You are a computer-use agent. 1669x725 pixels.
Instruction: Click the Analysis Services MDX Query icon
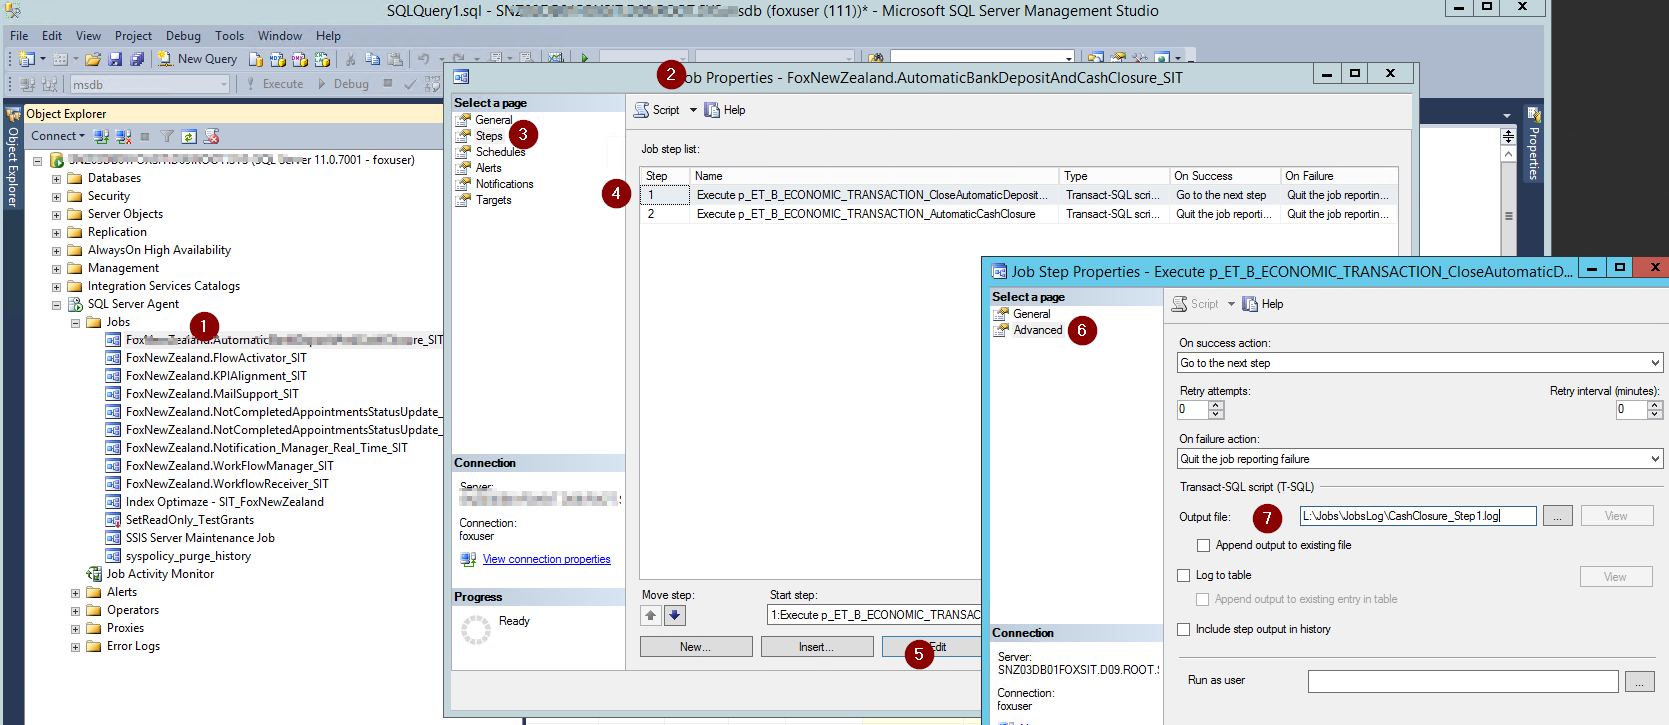pos(278,59)
